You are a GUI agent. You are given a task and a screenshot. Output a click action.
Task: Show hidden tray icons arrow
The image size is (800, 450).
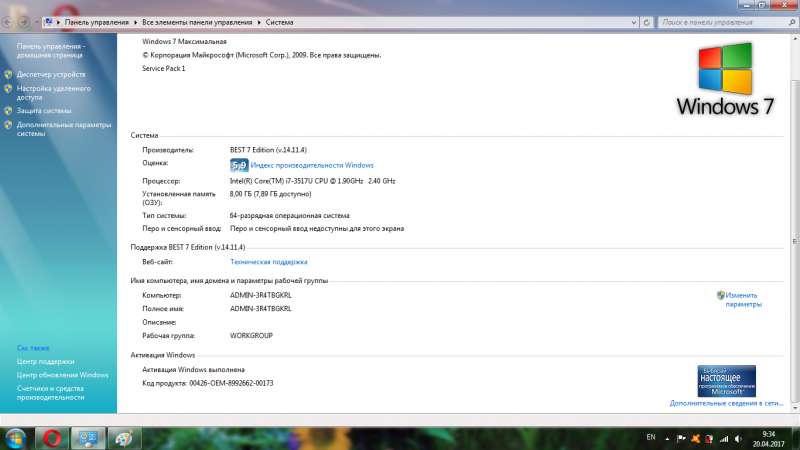pyautogui.click(x=668, y=438)
